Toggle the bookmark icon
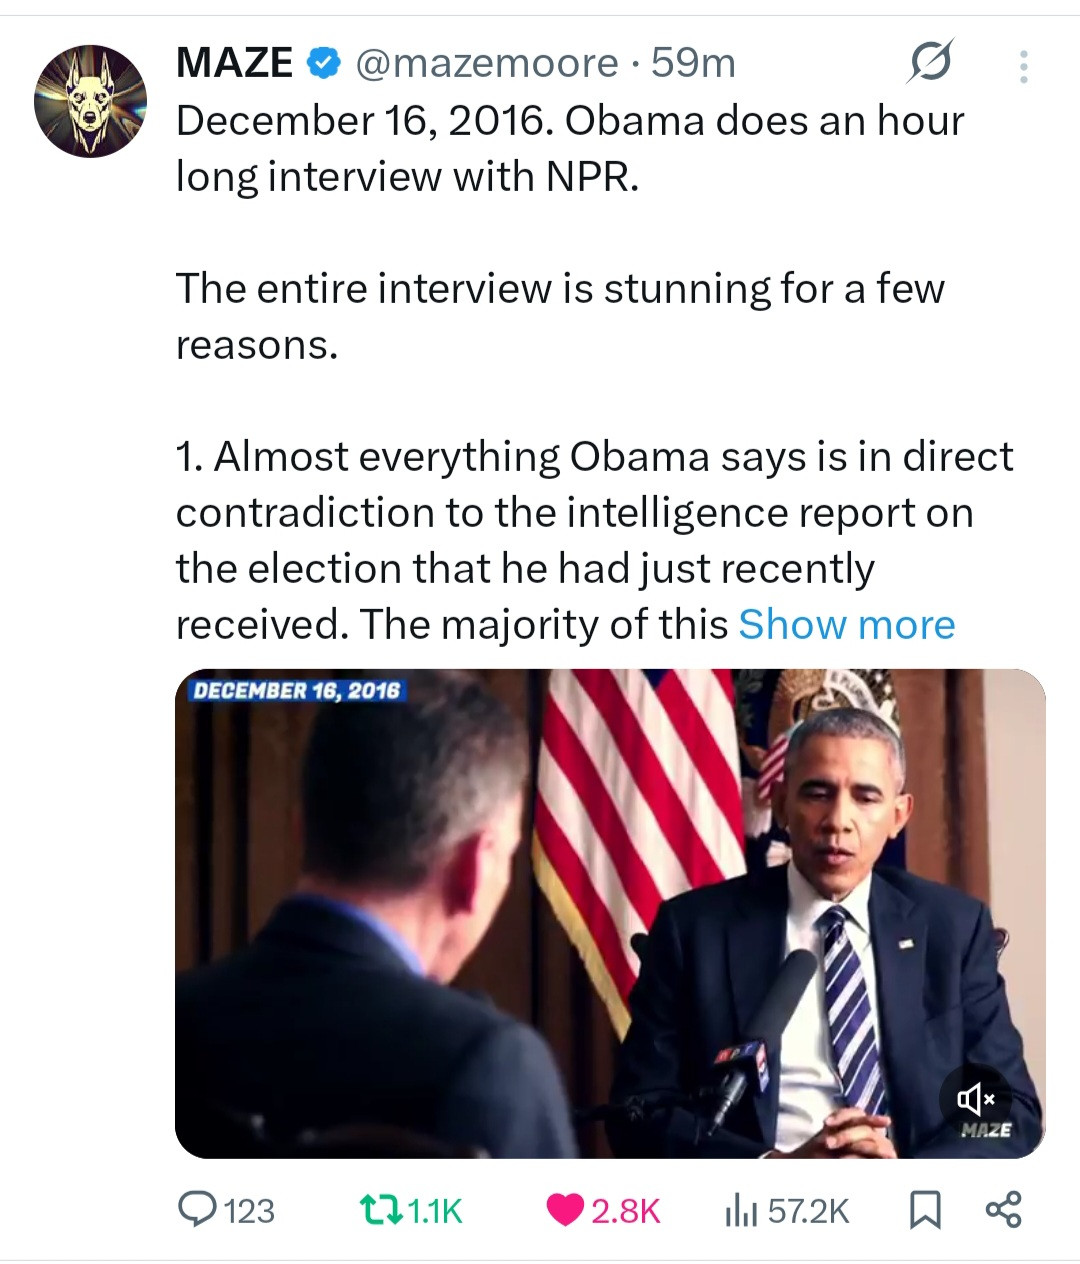Screen dimensions: 1080x1264 pos(924,1211)
